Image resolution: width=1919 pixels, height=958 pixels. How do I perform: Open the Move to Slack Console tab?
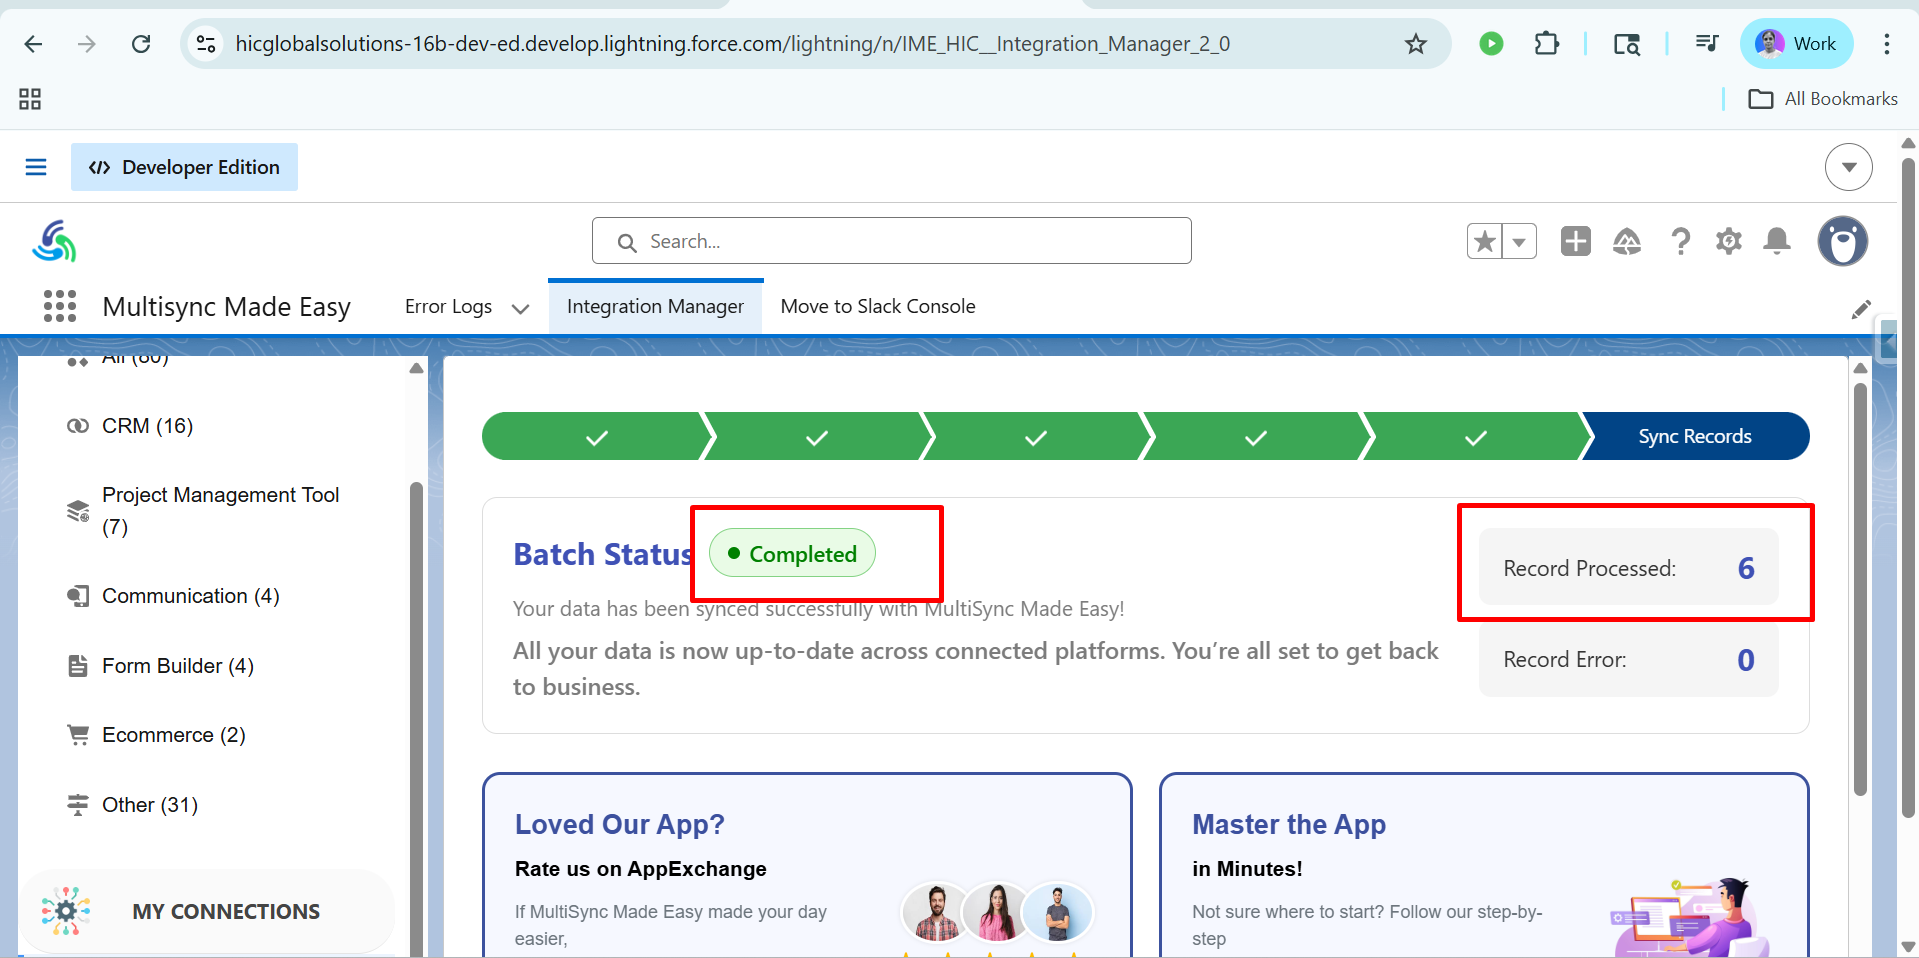point(878,307)
